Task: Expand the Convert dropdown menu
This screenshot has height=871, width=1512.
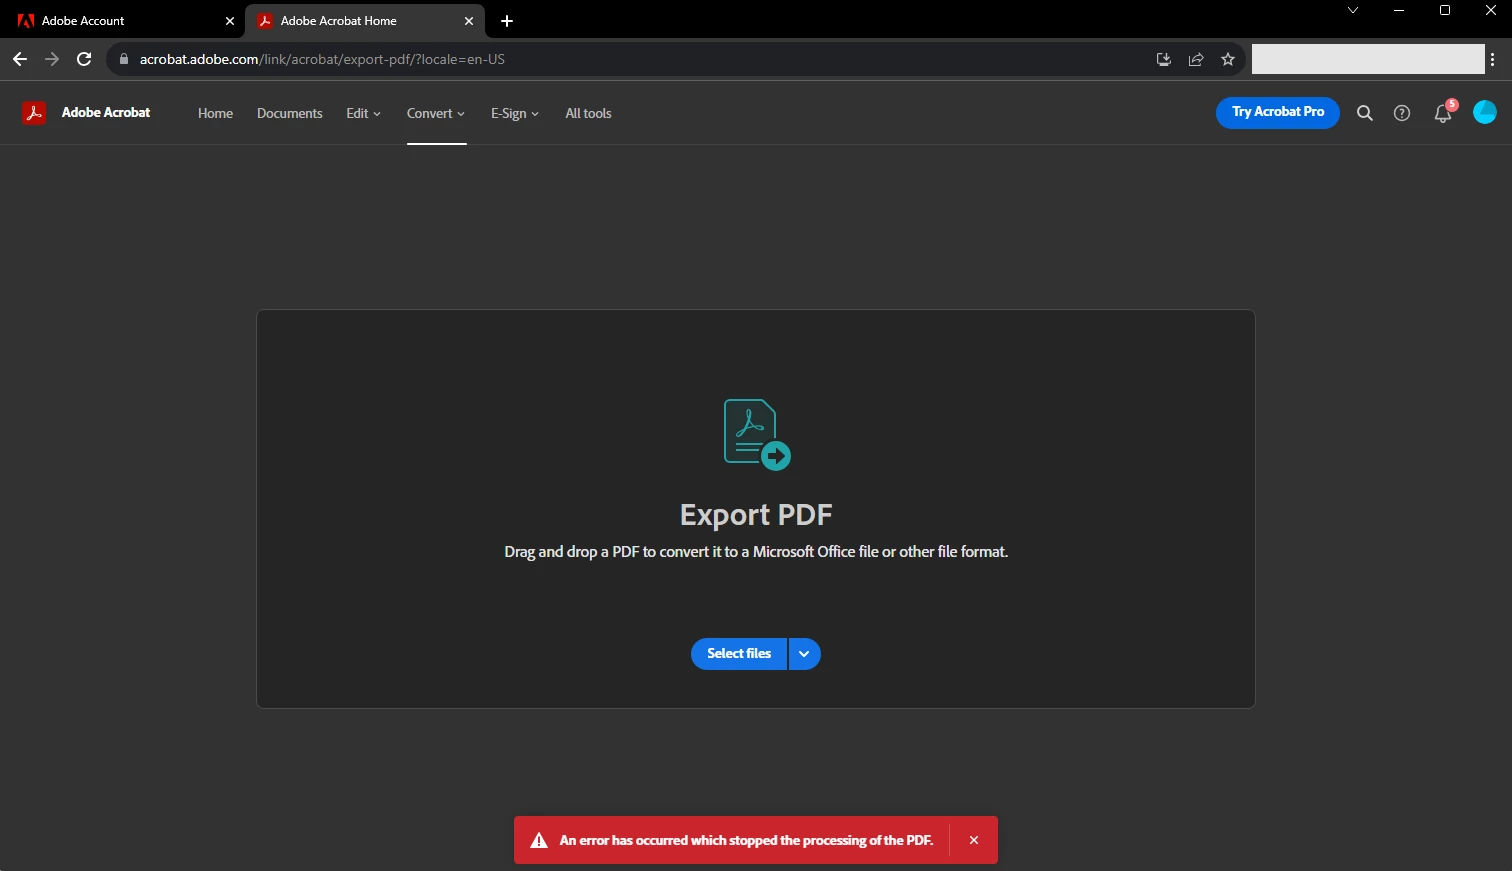Action: pos(436,113)
